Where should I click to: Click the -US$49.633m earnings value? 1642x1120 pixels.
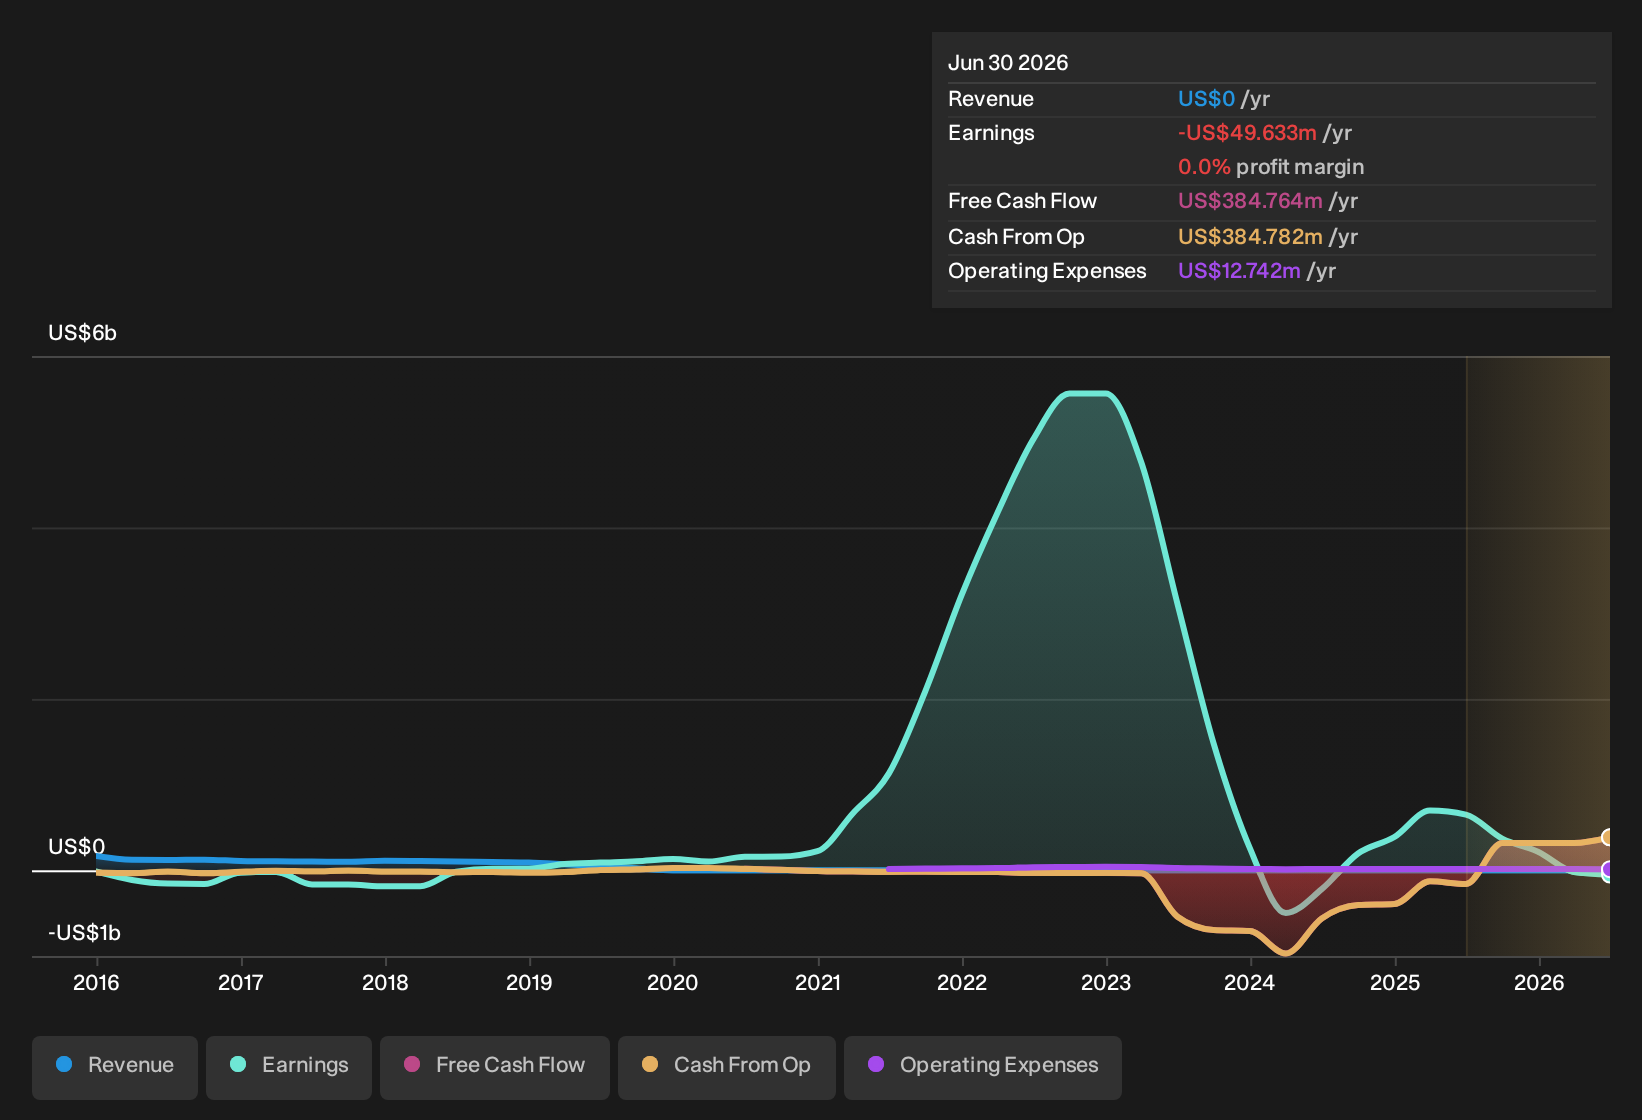click(1247, 133)
